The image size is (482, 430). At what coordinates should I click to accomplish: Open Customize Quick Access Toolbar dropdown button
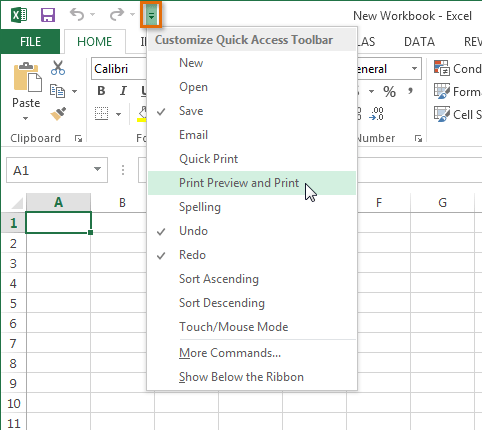click(151, 15)
